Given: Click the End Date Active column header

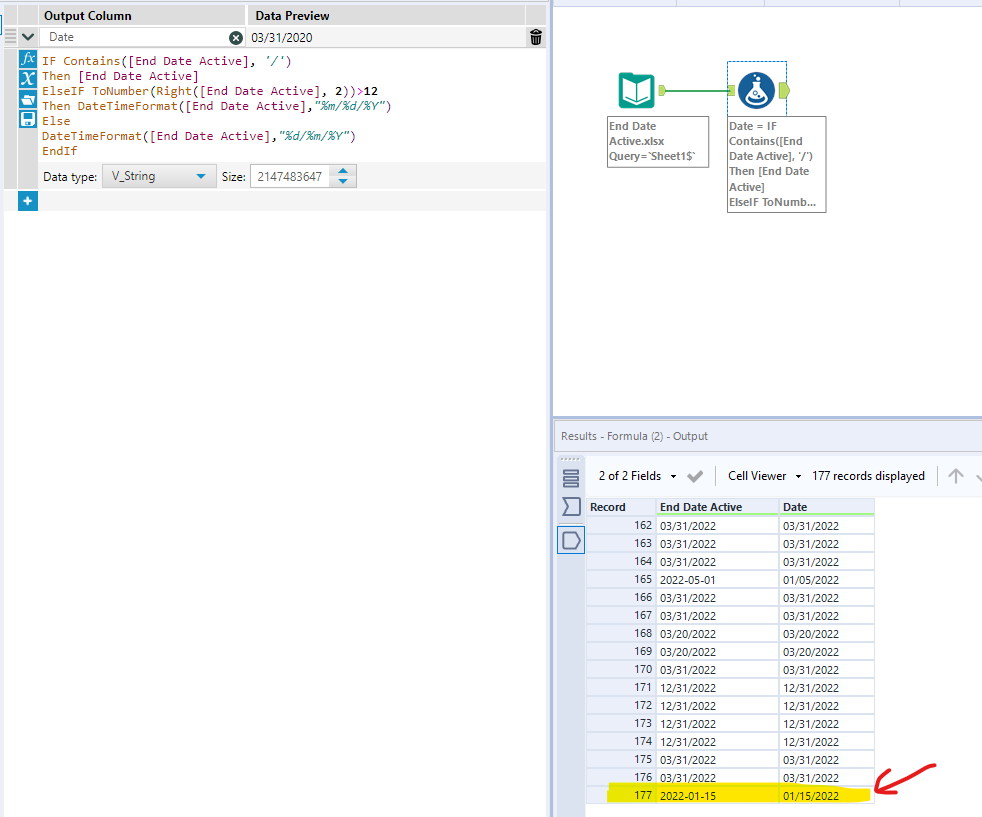Looking at the screenshot, I should 716,507.
